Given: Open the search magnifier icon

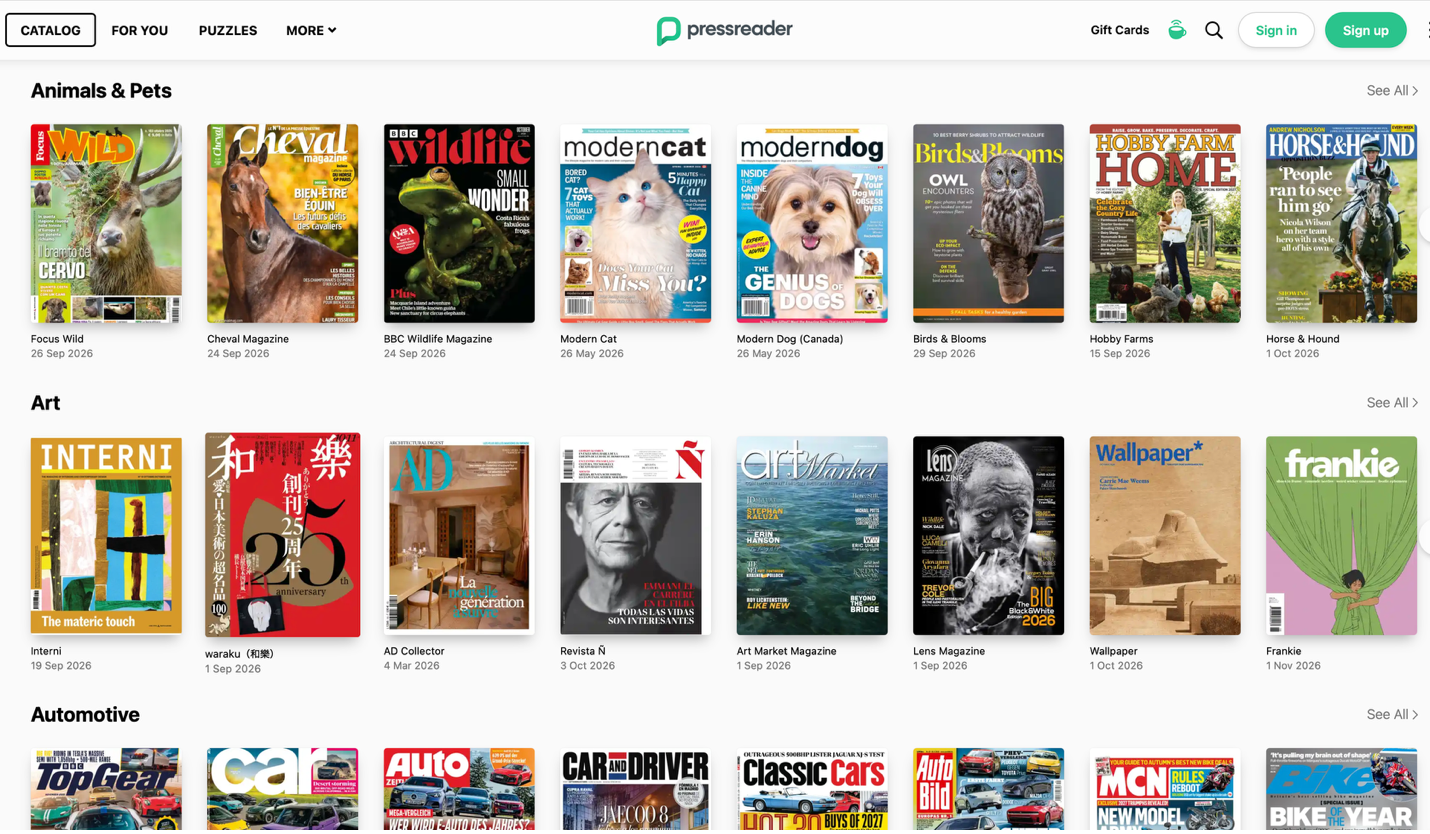Looking at the screenshot, I should (x=1213, y=30).
